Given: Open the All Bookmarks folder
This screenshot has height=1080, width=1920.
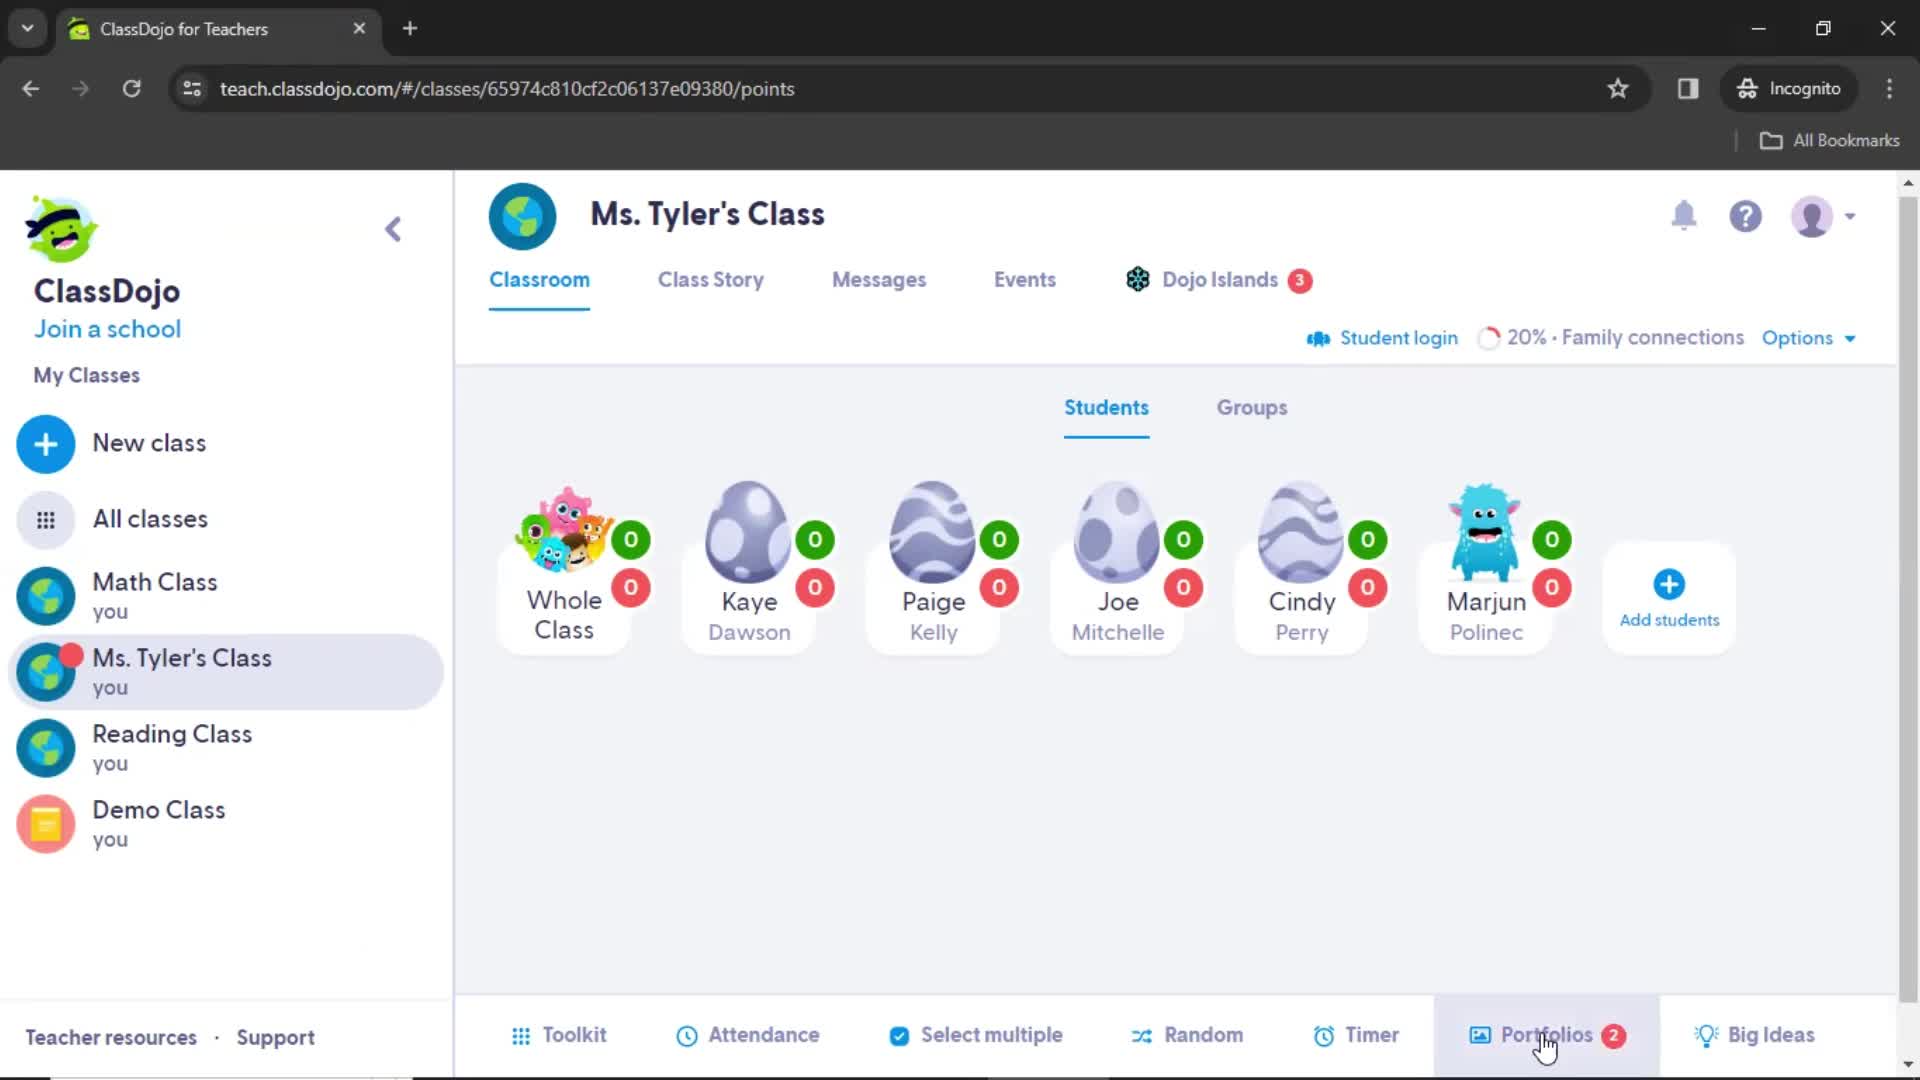Looking at the screenshot, I should pyautogui.click(x=1829, y=141).
